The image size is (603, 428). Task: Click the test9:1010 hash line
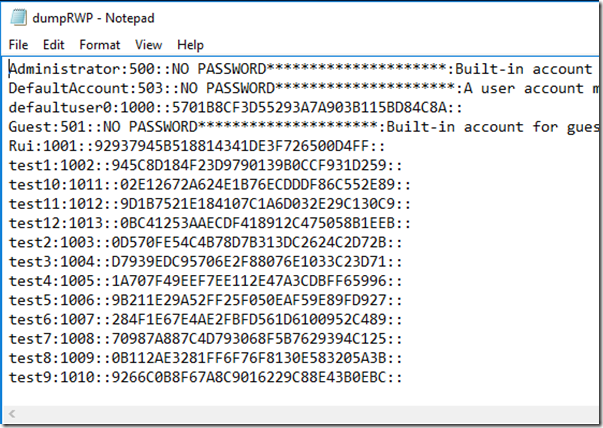point(205,377)
